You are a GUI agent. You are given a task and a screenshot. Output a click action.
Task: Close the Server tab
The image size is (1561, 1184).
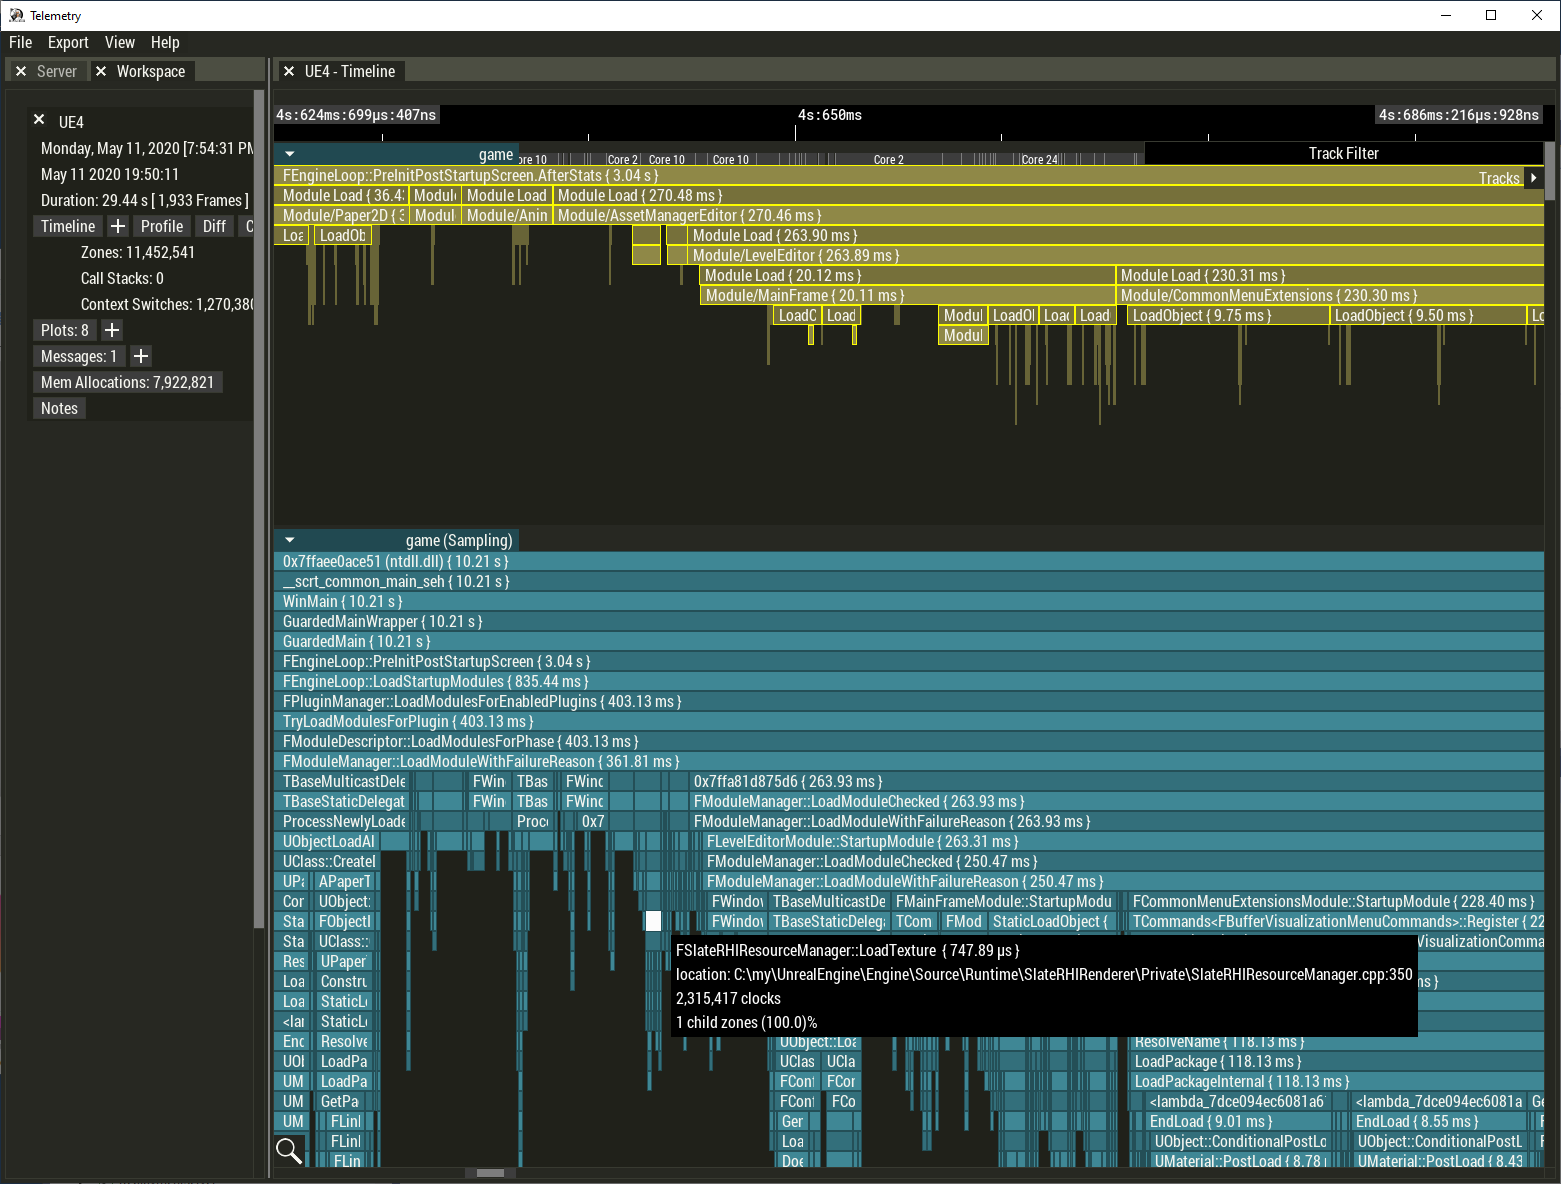tap(21, 72)
